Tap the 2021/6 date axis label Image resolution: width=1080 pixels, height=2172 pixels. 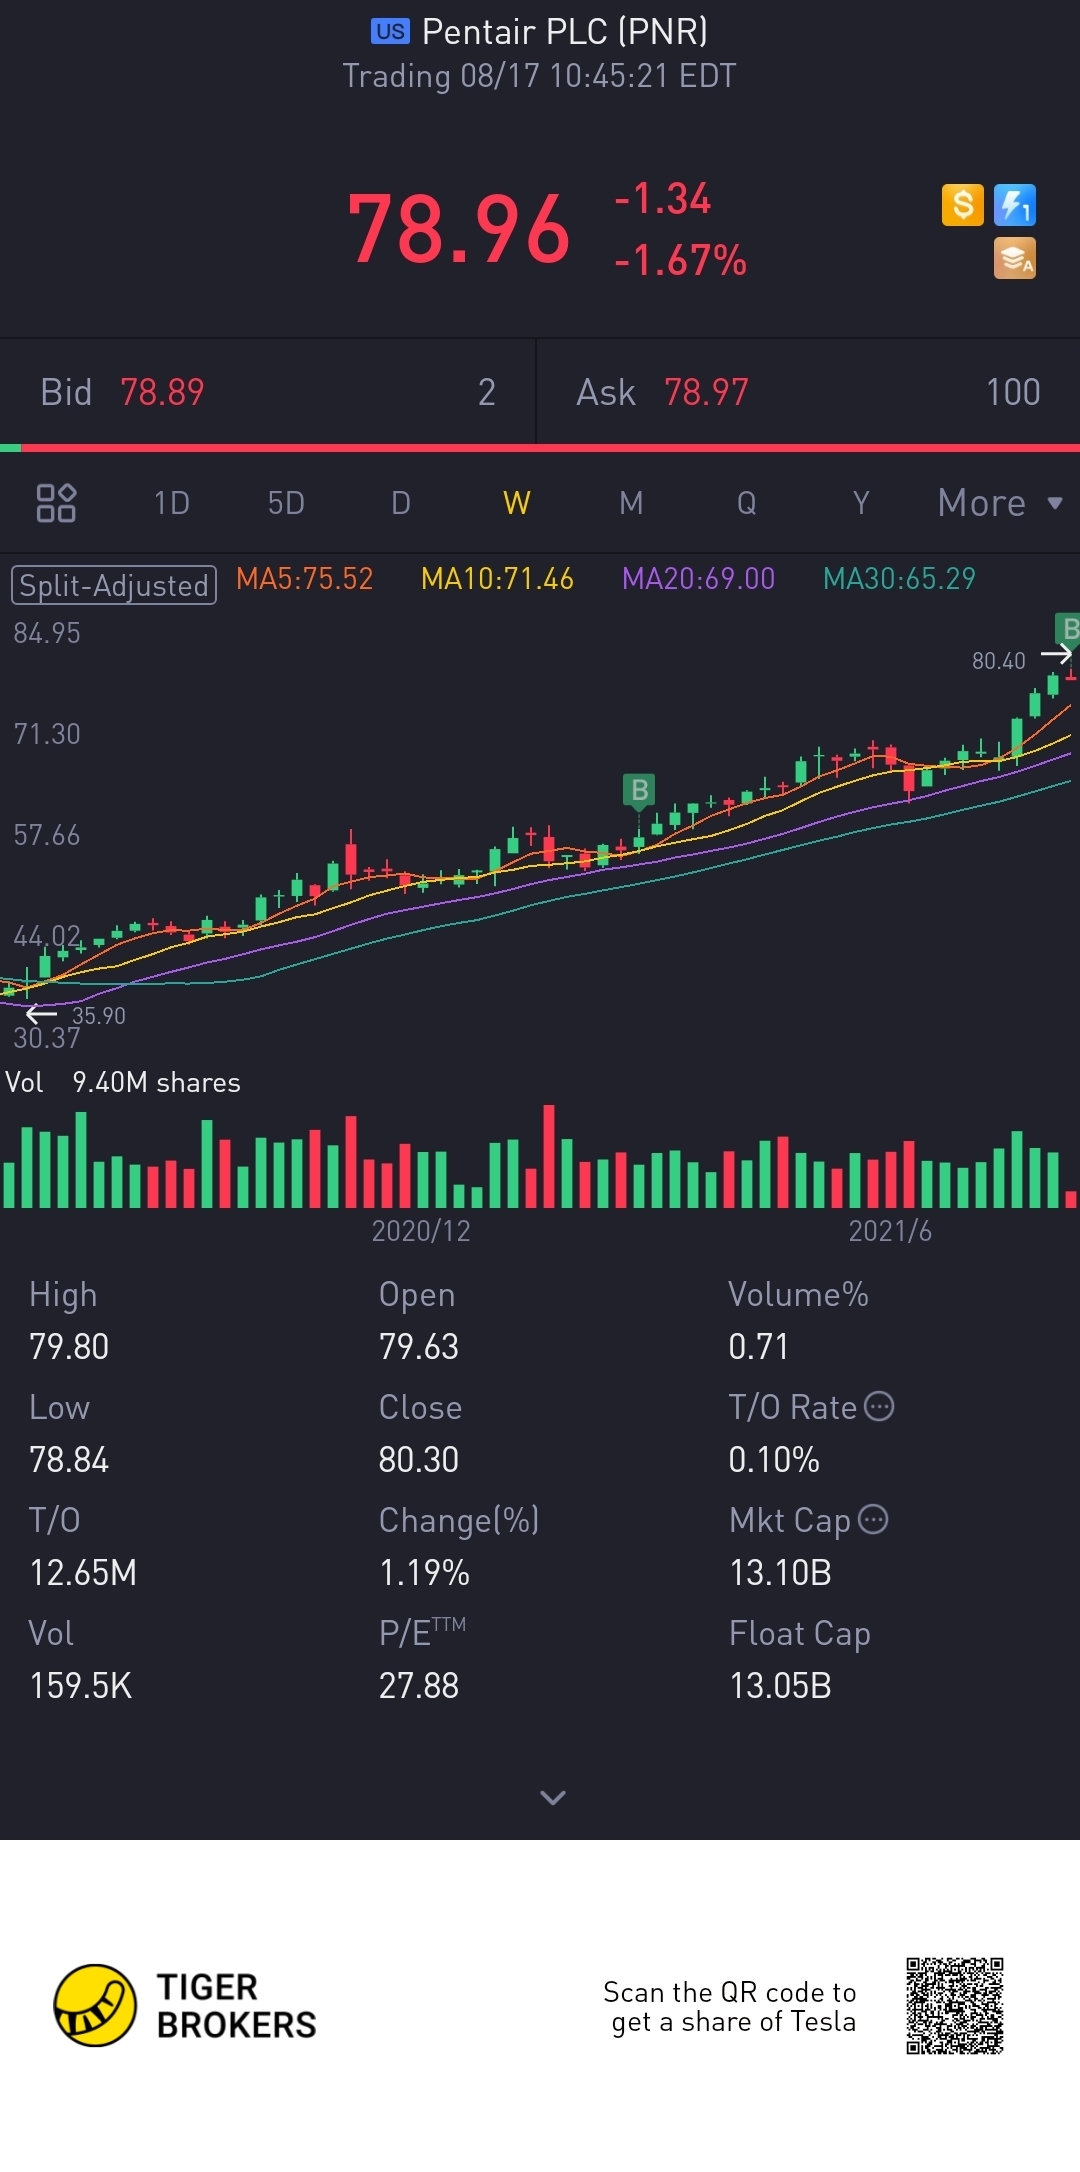click(890, 1231)
